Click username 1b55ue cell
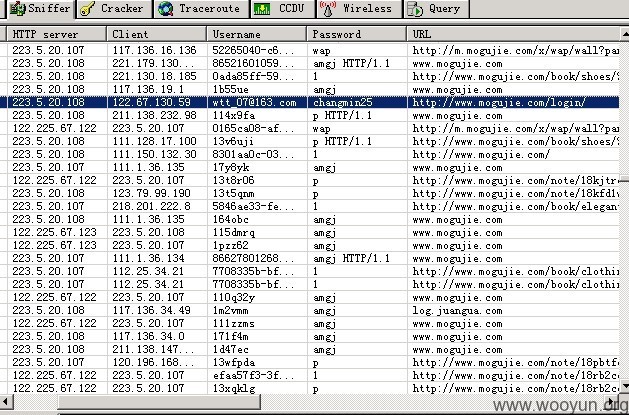This screenshot has width=629, height=415. 257,89
